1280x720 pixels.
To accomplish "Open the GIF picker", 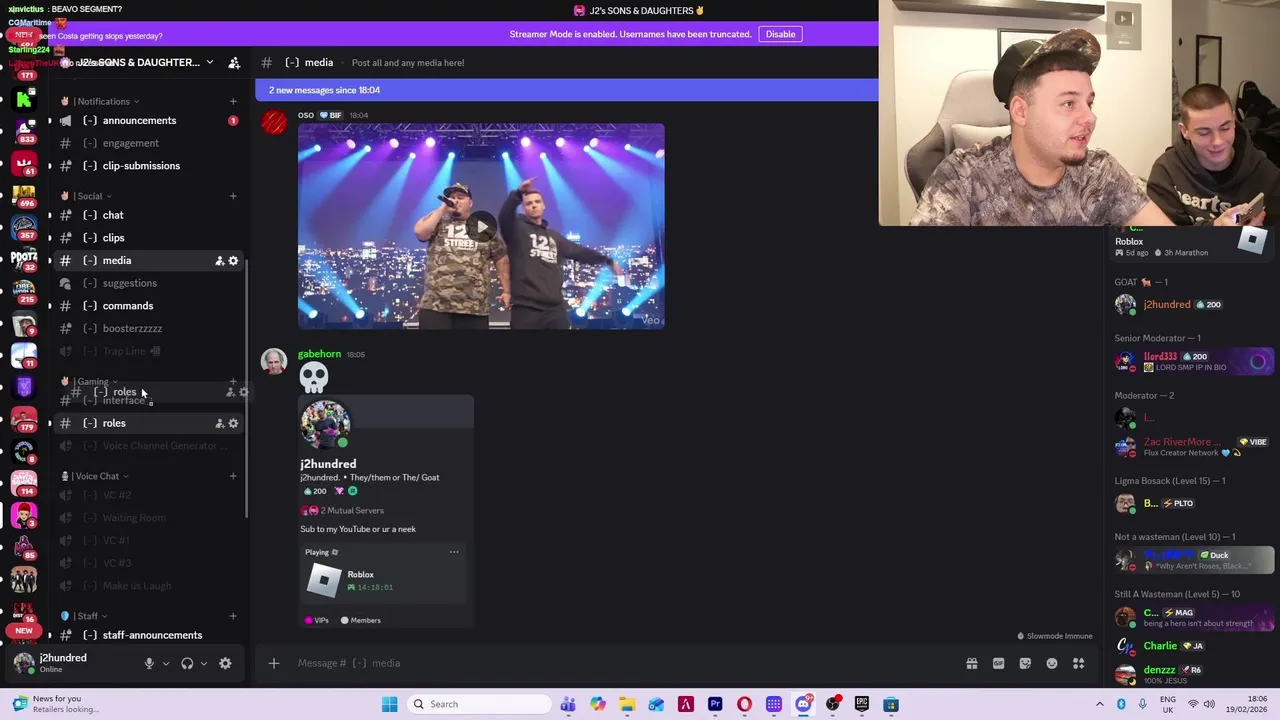I will pos(998,663).
